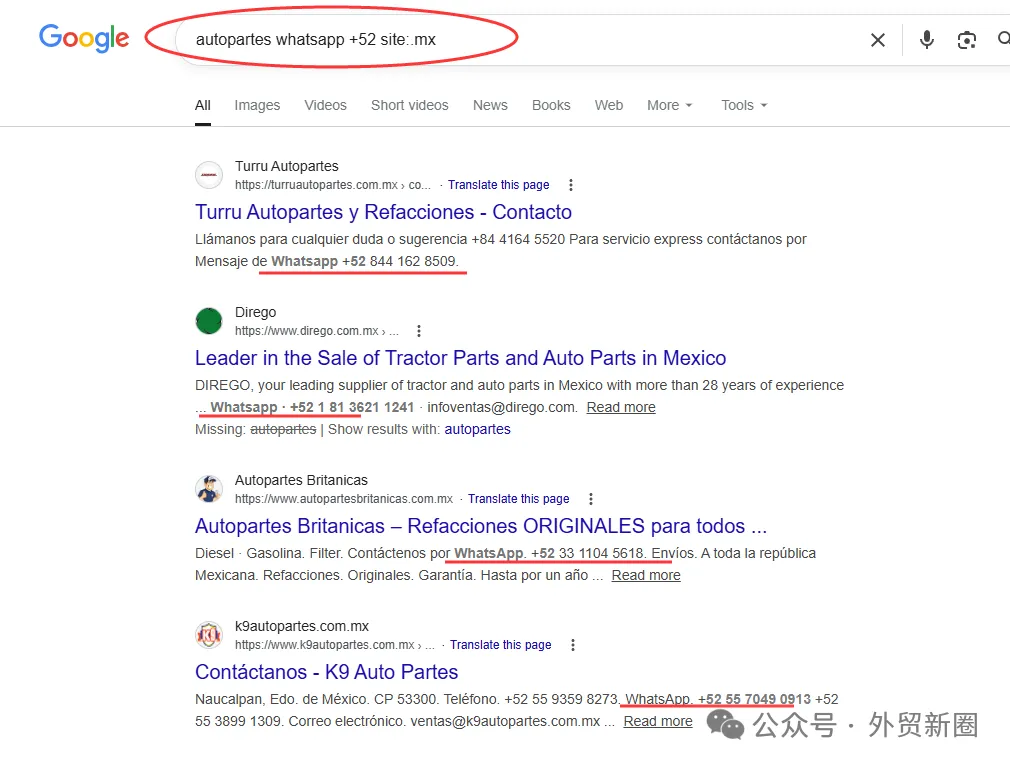Select the All results tab
The width and height of the screenshot is (1010, 765).
click(203, 105)
